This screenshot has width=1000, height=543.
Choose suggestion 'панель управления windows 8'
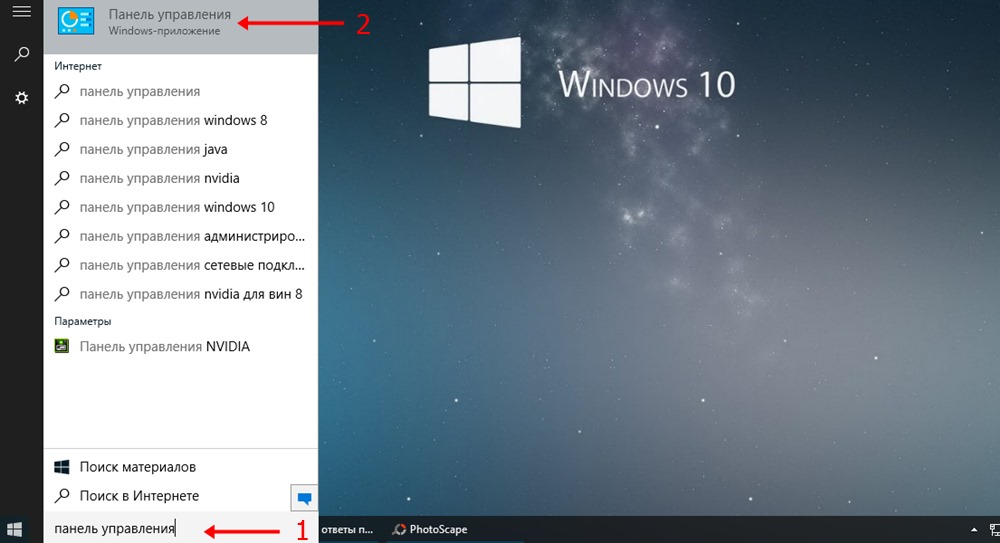click(173, 121)
